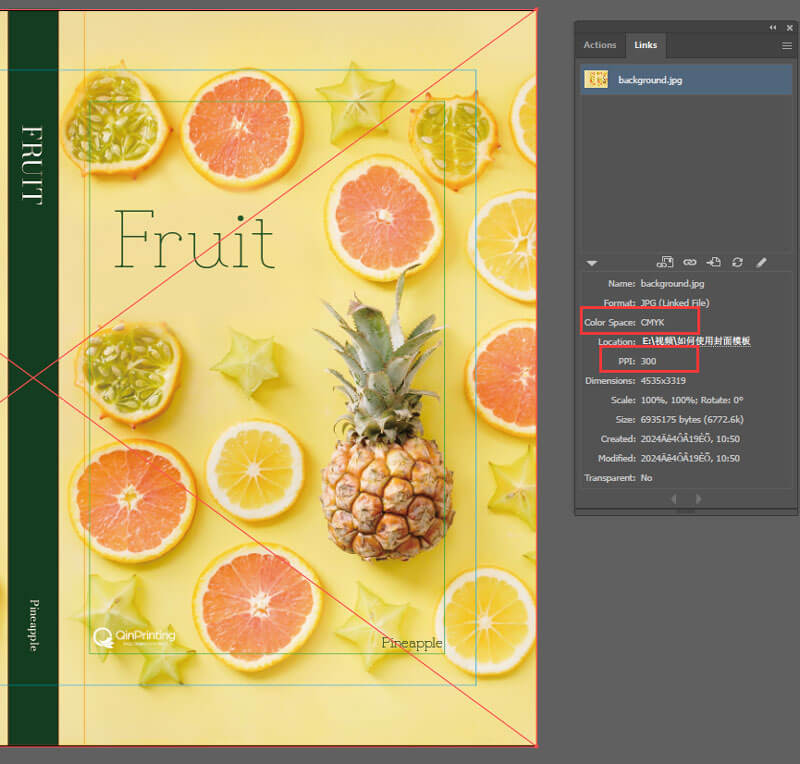Click the Location file path link
Viewport: 800px width, 764px height.
click(696, 341)
